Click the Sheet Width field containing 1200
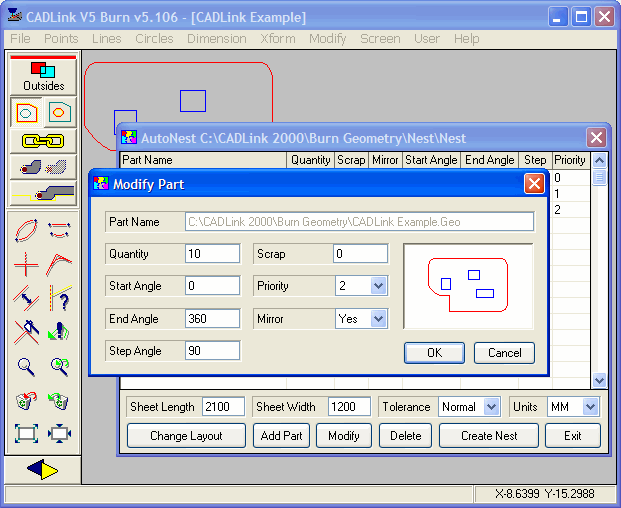The width and height of the screenshot is (621, 508). click(x=349, y=407)
